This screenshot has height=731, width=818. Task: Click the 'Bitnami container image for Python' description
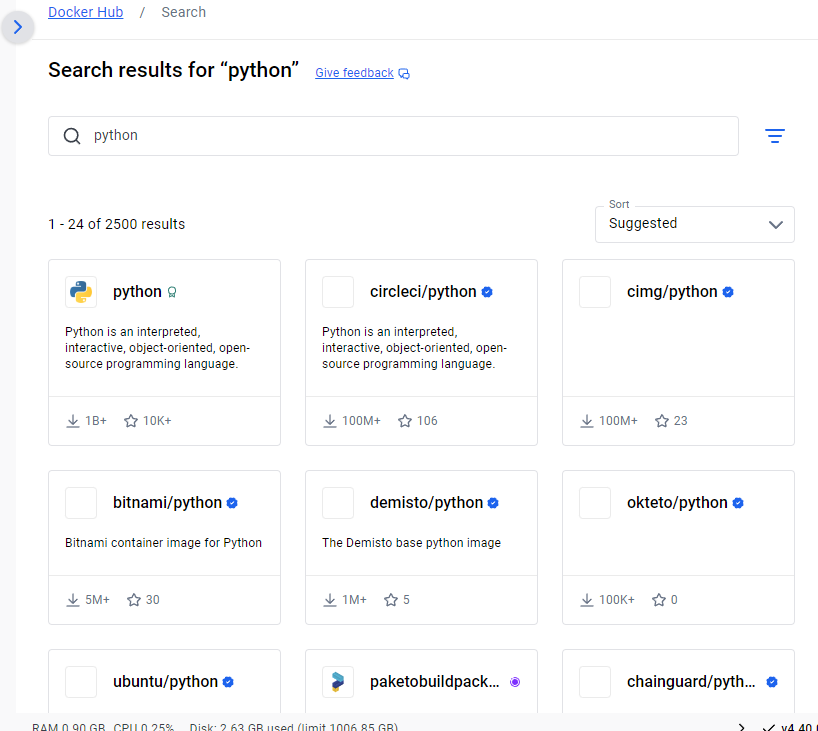coord(163,543)
